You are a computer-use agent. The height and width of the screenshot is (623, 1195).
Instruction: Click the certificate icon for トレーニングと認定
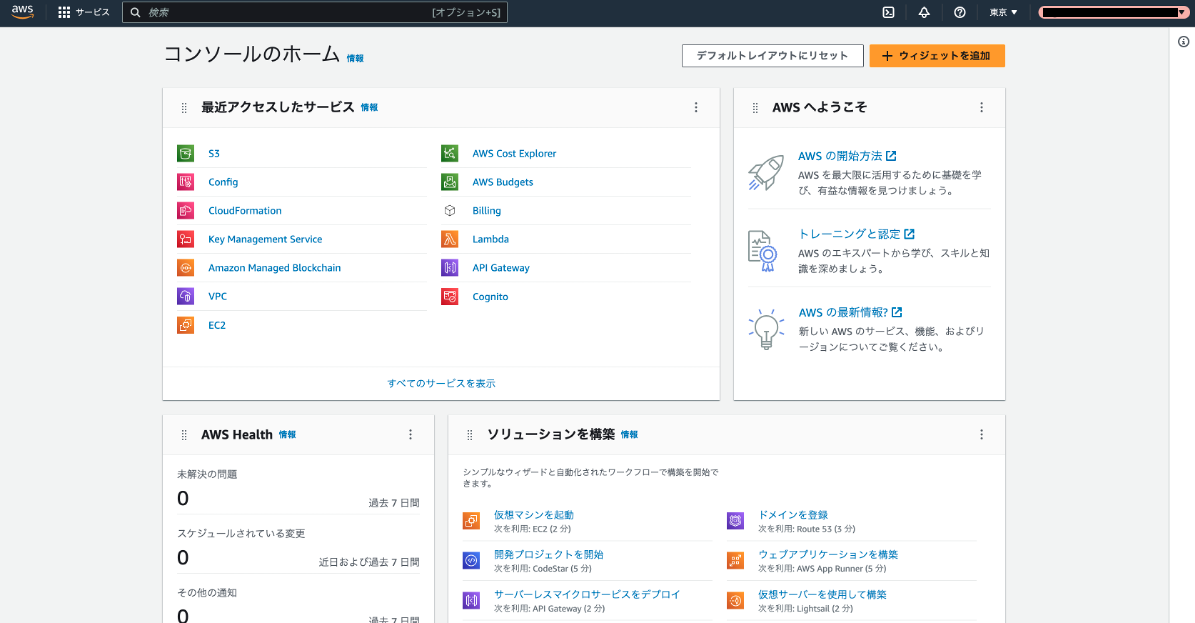tap(763, 251)
